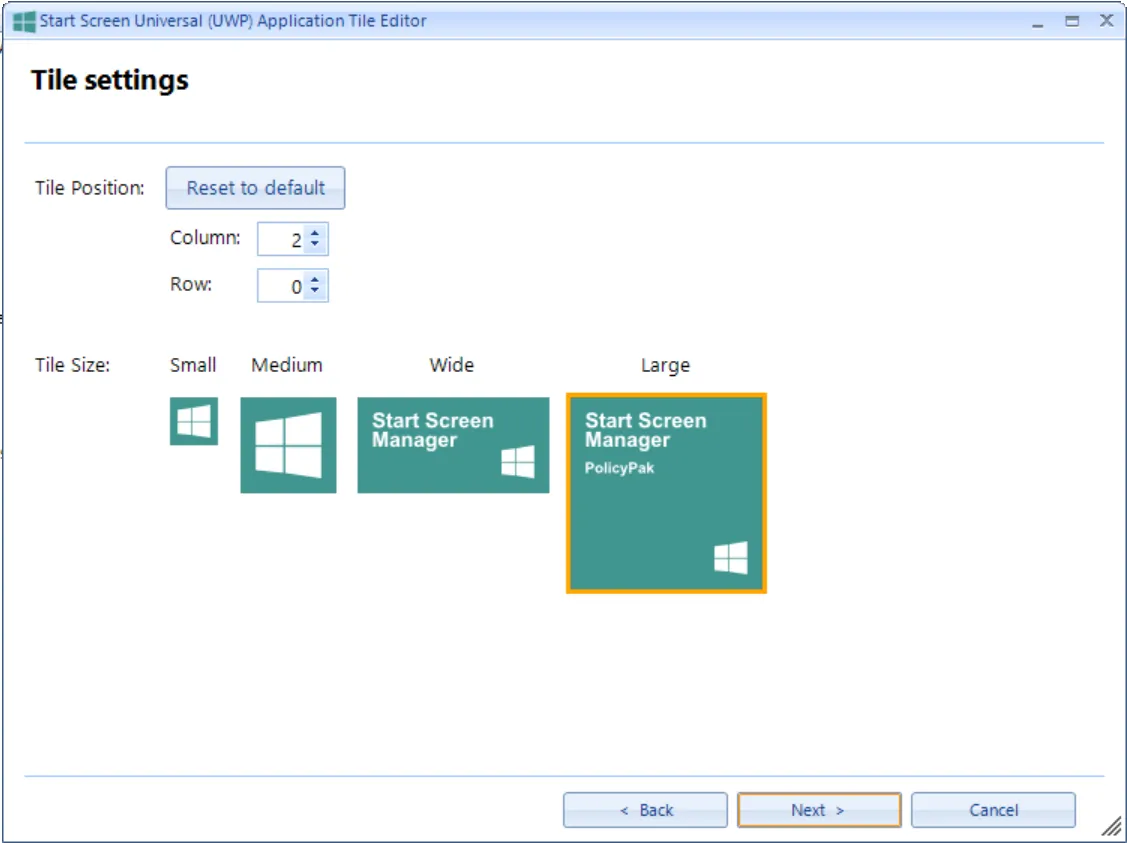
Task: Click the Tile Size label
Action: [73, 365]
